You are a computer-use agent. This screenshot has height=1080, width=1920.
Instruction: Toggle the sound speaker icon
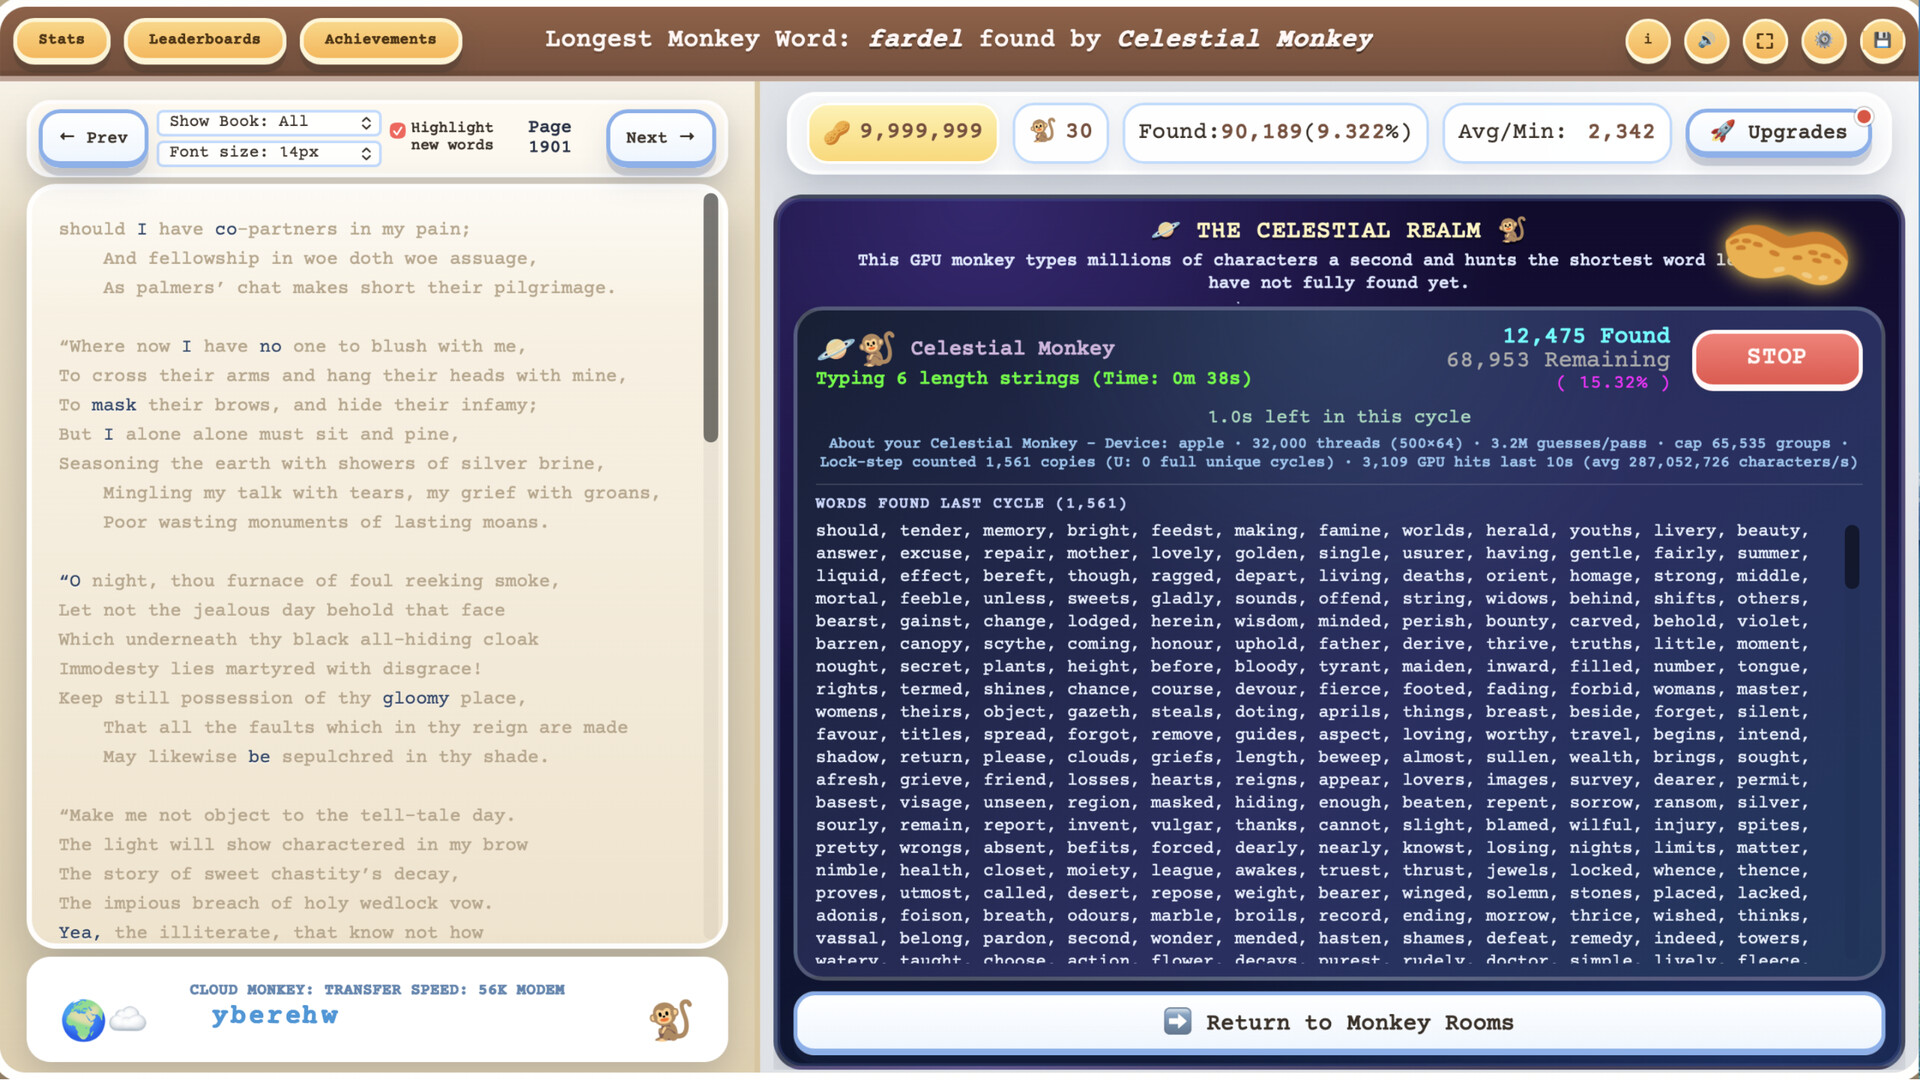(x=1706, y=40)
